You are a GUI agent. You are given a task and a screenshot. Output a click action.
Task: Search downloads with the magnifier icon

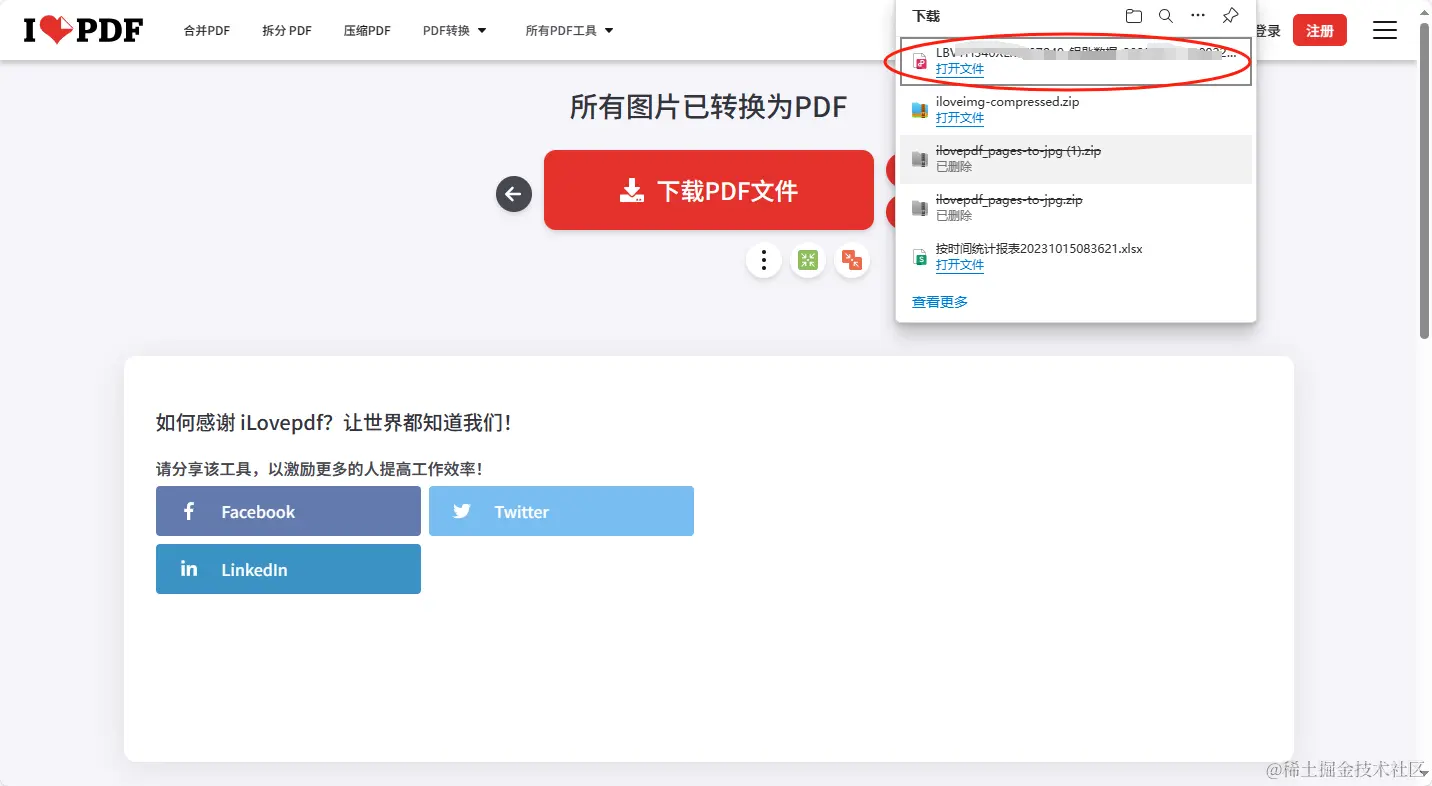[1166, 16]
